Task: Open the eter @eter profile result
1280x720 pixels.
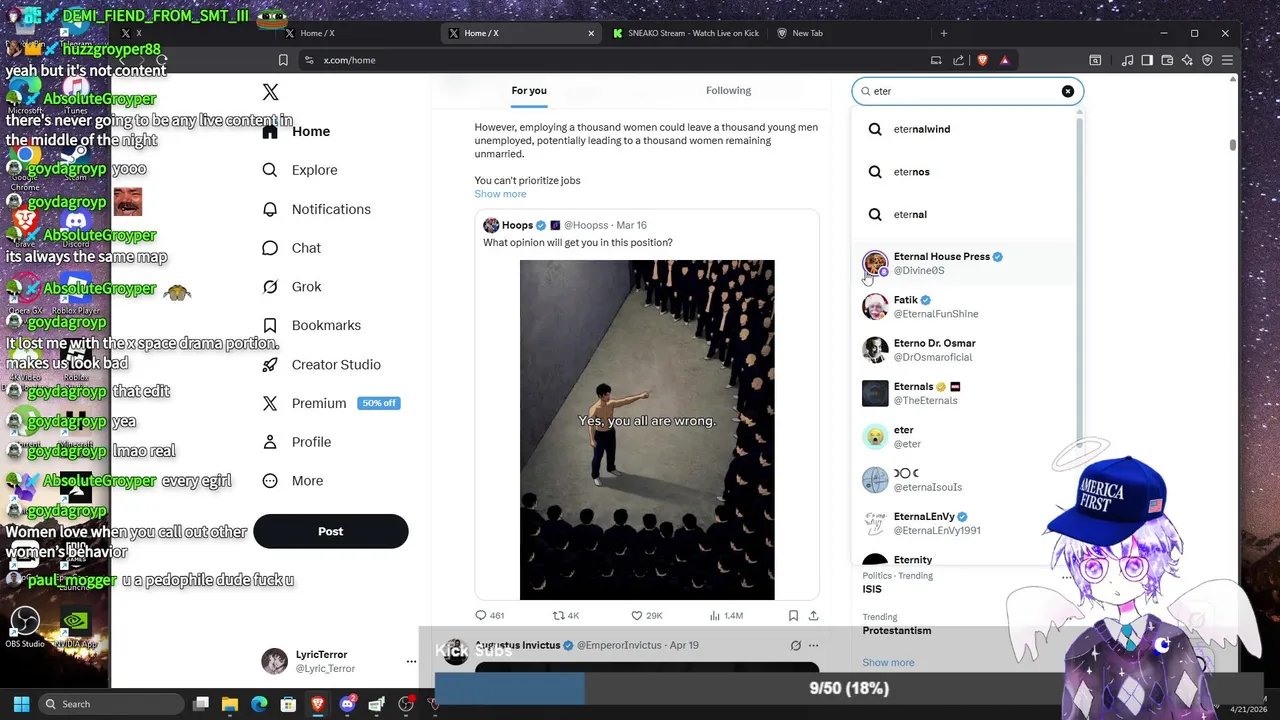Action: (x=965, y=437)
